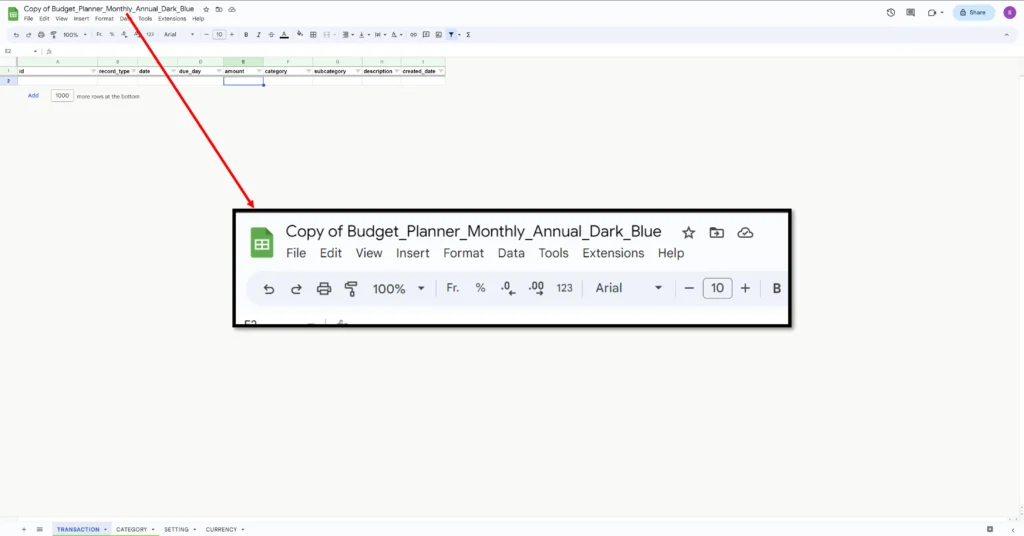Screen dimensions: 1024x536
Task: Toggle bold formatting
Action: (x=246, y=34)
